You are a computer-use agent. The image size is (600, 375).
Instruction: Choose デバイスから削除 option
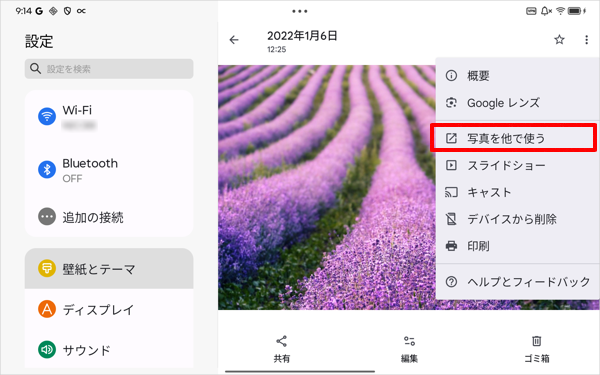pyautogui.click(x=517, y=219)
